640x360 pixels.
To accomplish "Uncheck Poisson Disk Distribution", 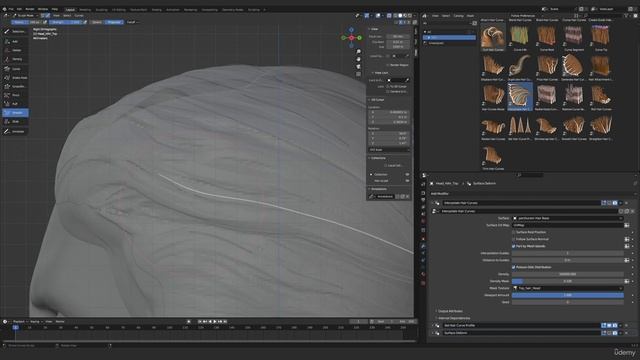I will pyautogui.click(x=514, y=267).
